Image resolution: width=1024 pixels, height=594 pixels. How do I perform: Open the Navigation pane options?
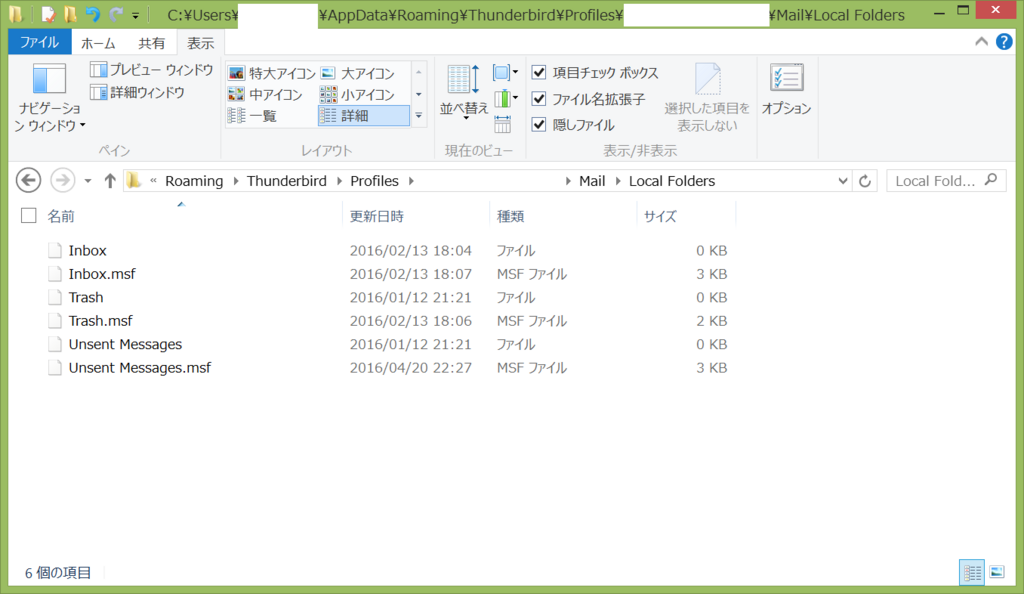49,98
